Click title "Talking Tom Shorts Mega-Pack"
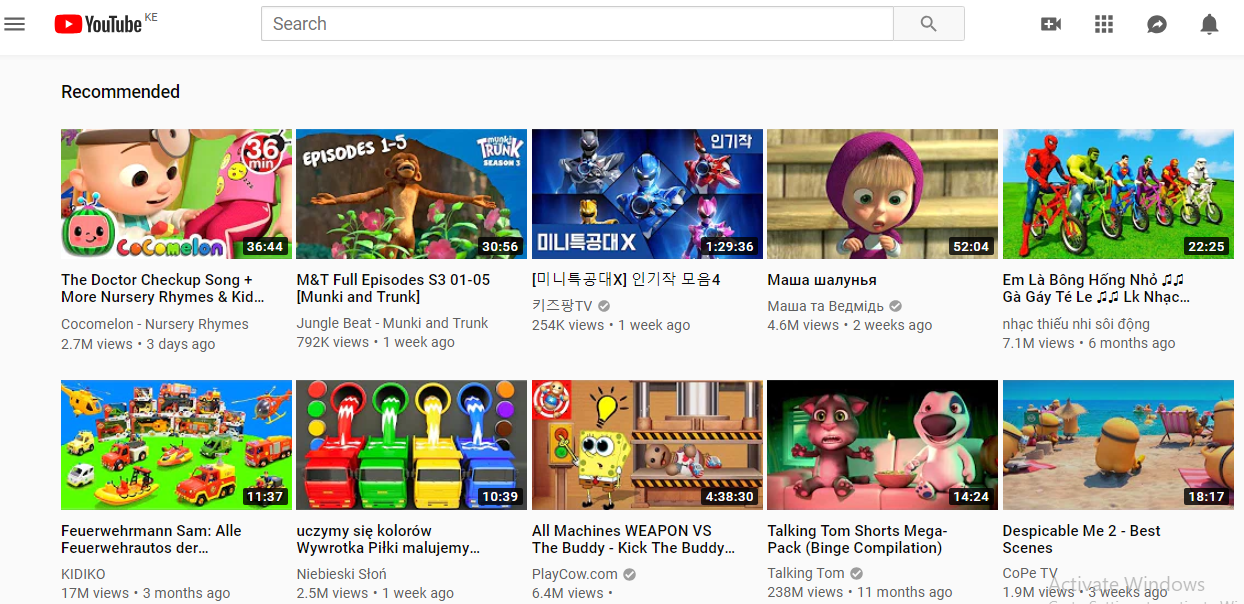Screen dimensions: 1244x604 point(857,539)
